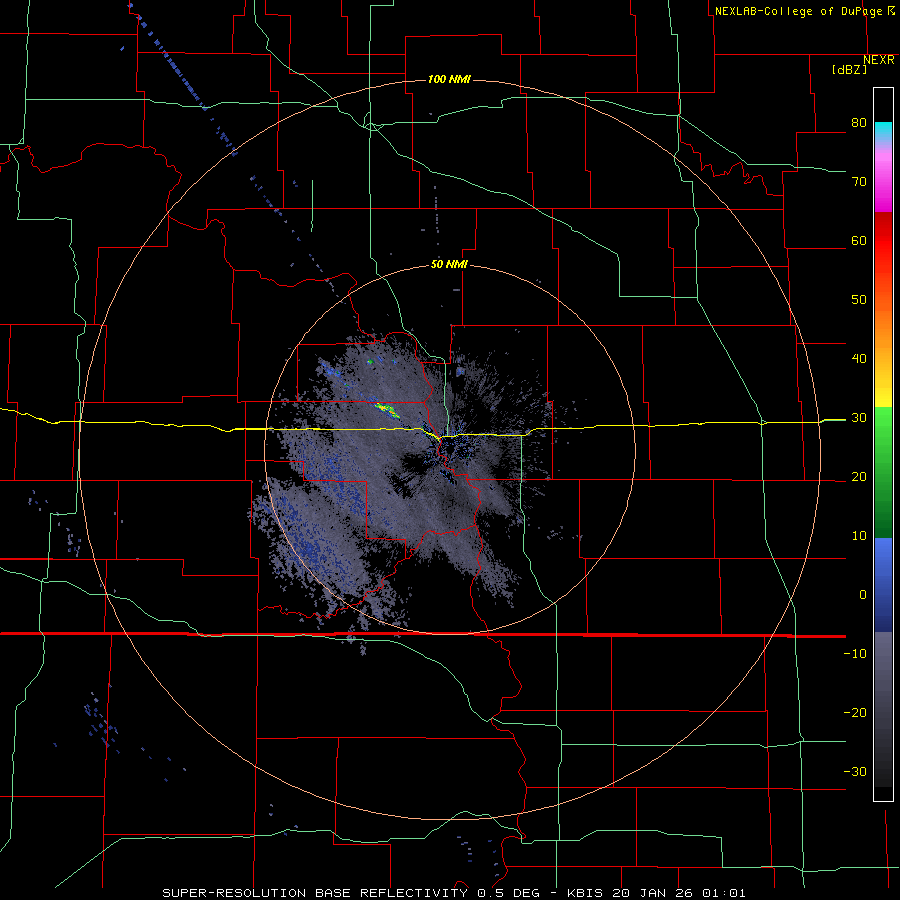
Task: Click the "100 NMI" range ring label
Action: tap(449, 79)
